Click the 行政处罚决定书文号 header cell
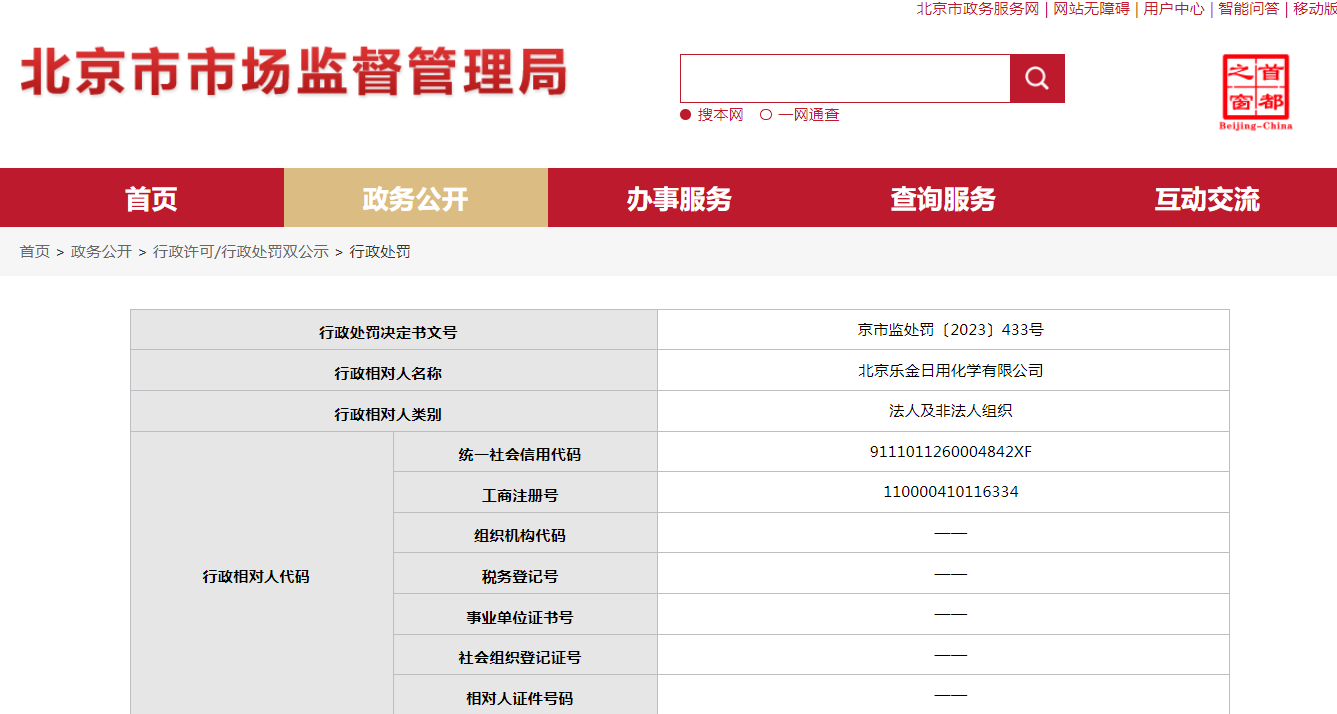Viewport: 1337px width, 714px height. [394, 330]
